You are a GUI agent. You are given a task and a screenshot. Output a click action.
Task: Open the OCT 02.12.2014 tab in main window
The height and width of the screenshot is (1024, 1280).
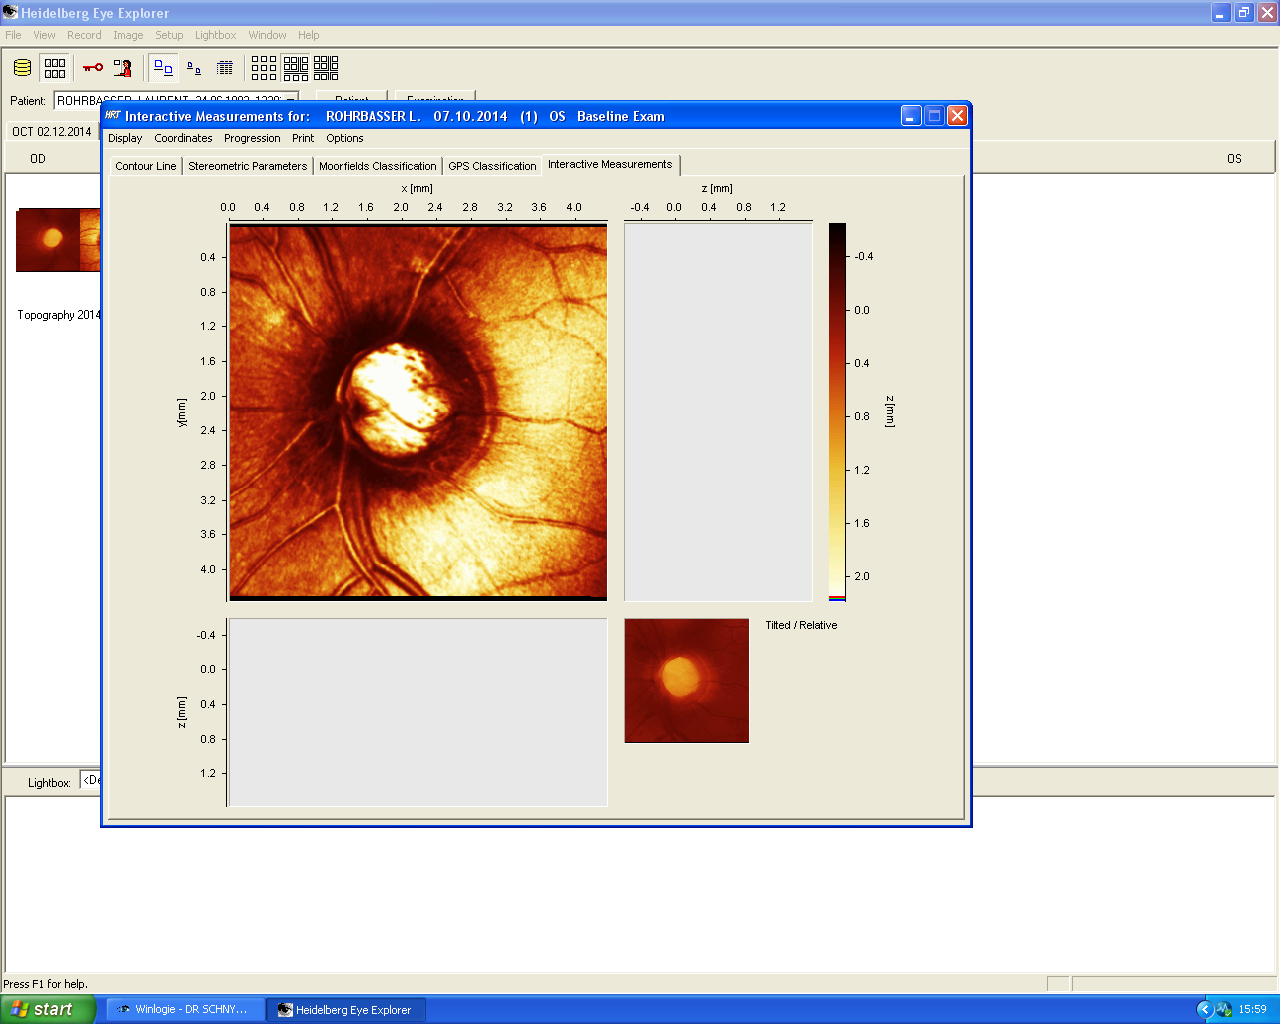click(51, 131)
